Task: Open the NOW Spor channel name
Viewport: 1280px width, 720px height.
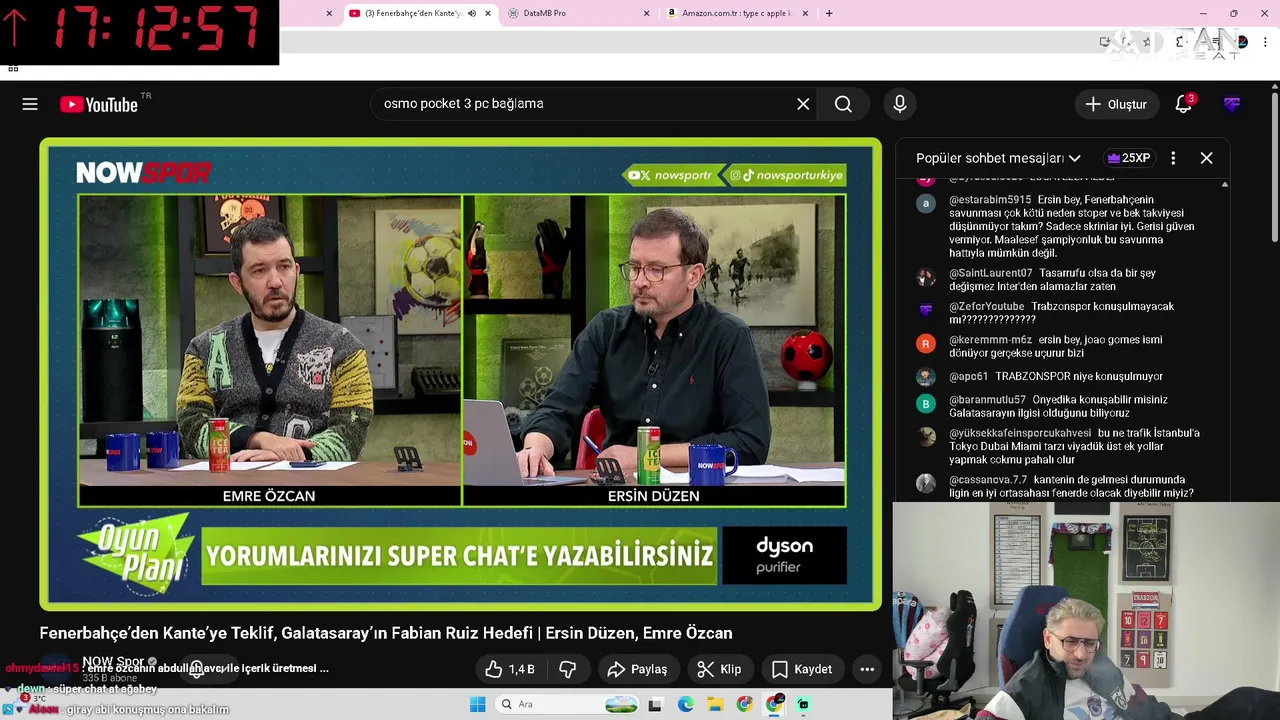Action: [x=113, y=661]
